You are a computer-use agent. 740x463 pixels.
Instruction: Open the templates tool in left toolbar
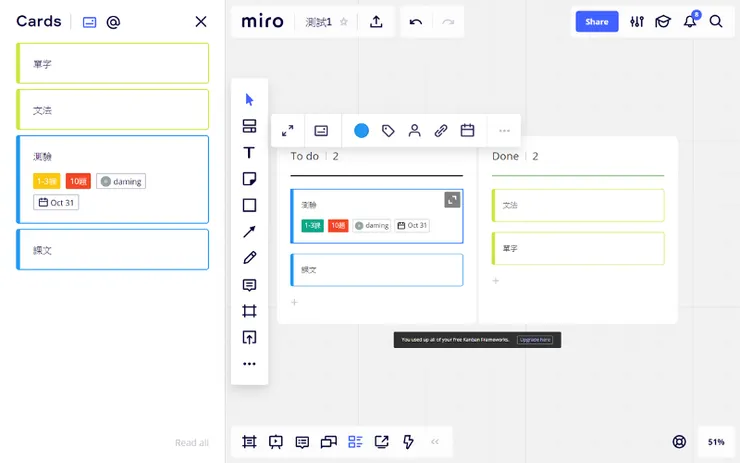click(249, 126)
